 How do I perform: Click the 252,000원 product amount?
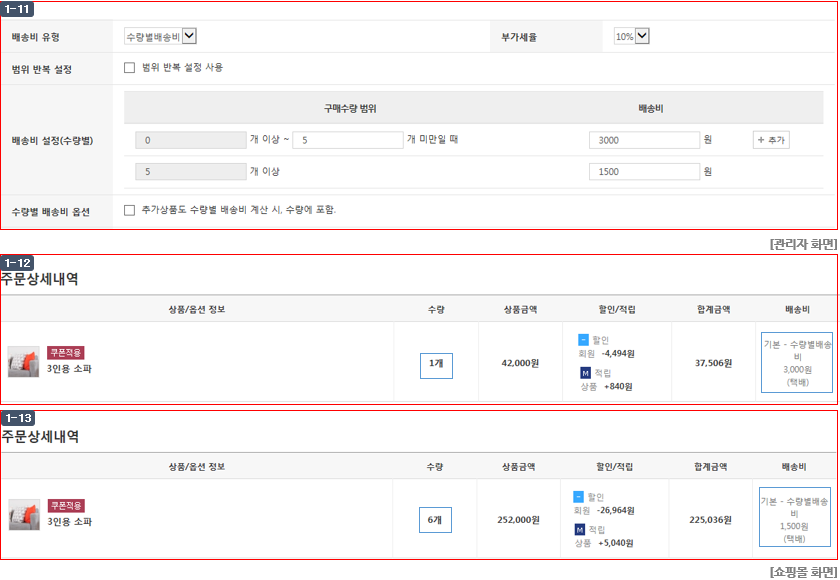(x=518, y=520)
